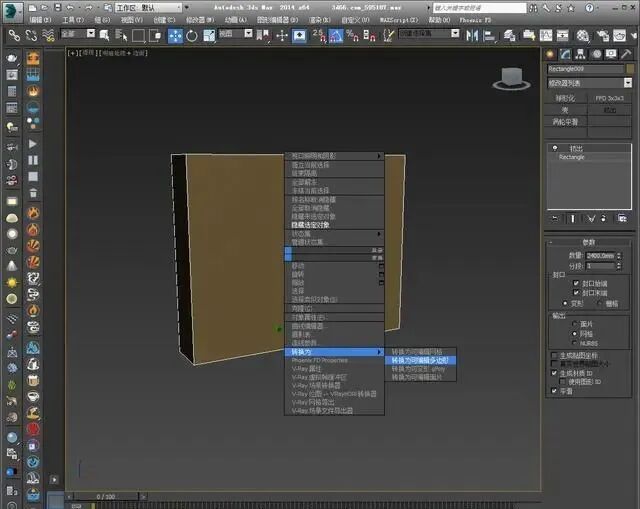
Task: Click the object color swatch
Action: click(x=630, y=69)
